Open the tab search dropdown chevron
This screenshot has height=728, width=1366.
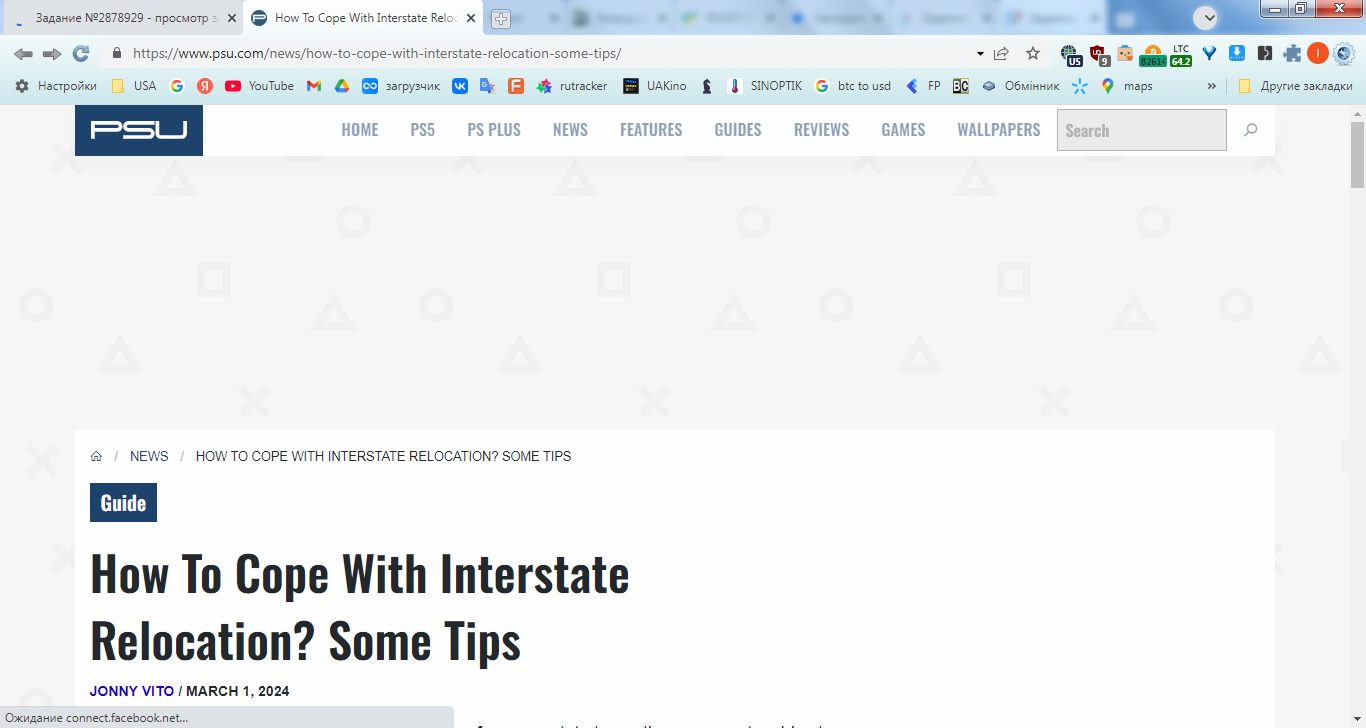click(1205, 18)
